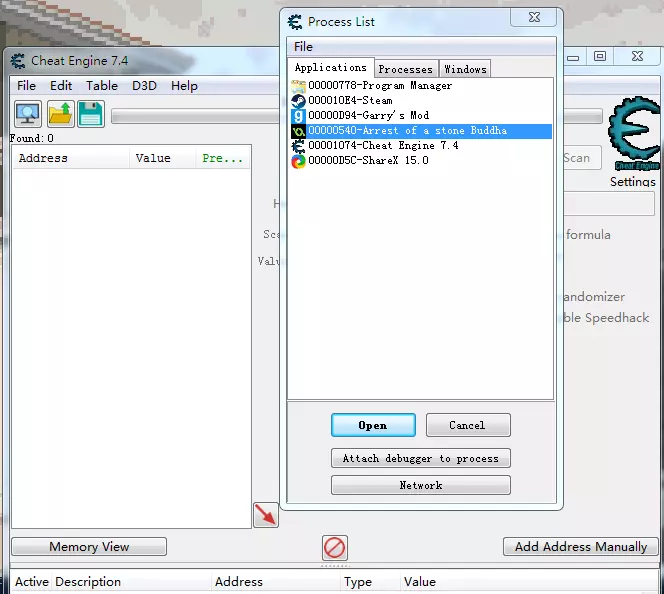Image resolution: width=664 pixels, height=594 pixels.
Task: Click the Program Manager folder icon
Action: pos(298,86)
